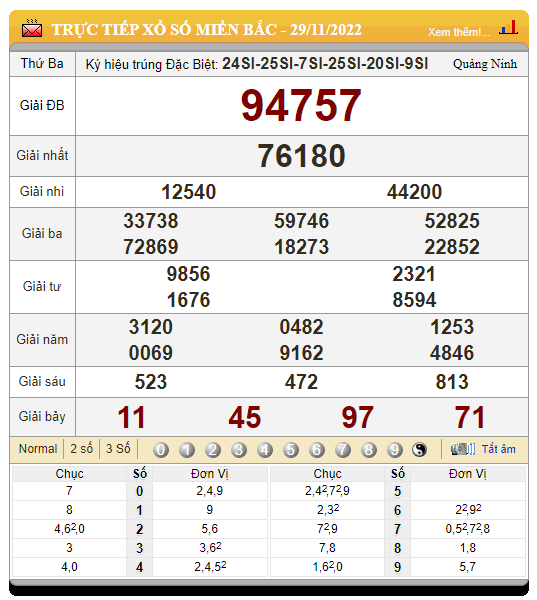The height and width of the screenshot is (600, 537).
Task: Select digit 0 filter circle
Action: 161,450
